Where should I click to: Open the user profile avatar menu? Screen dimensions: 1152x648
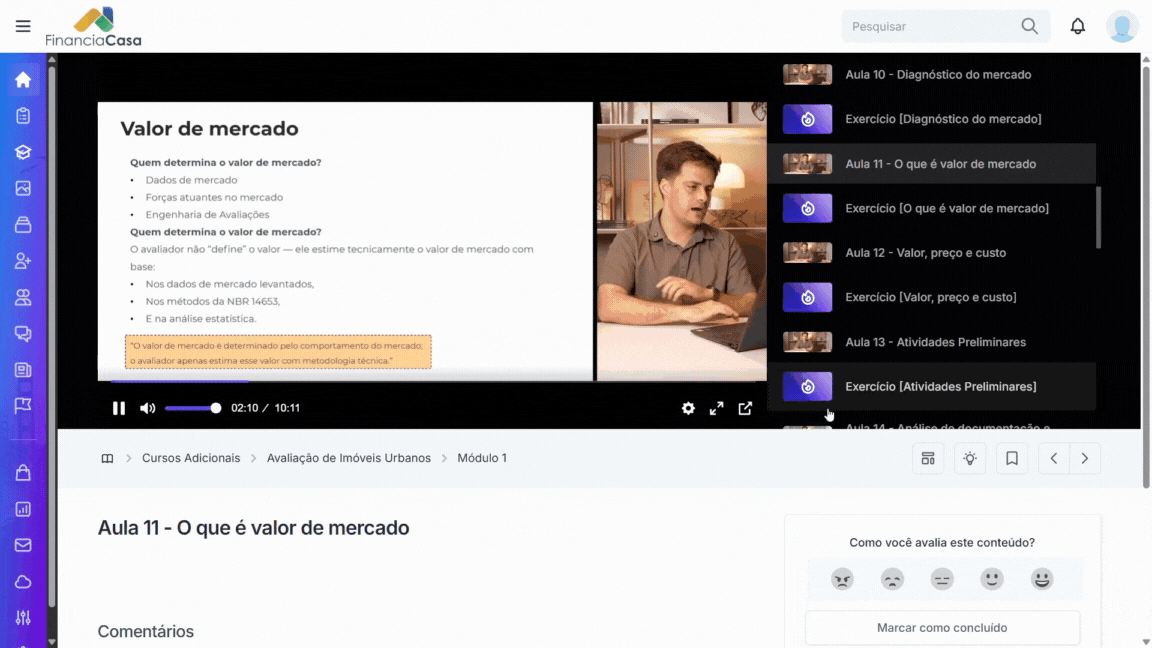tap(1122, 27)
